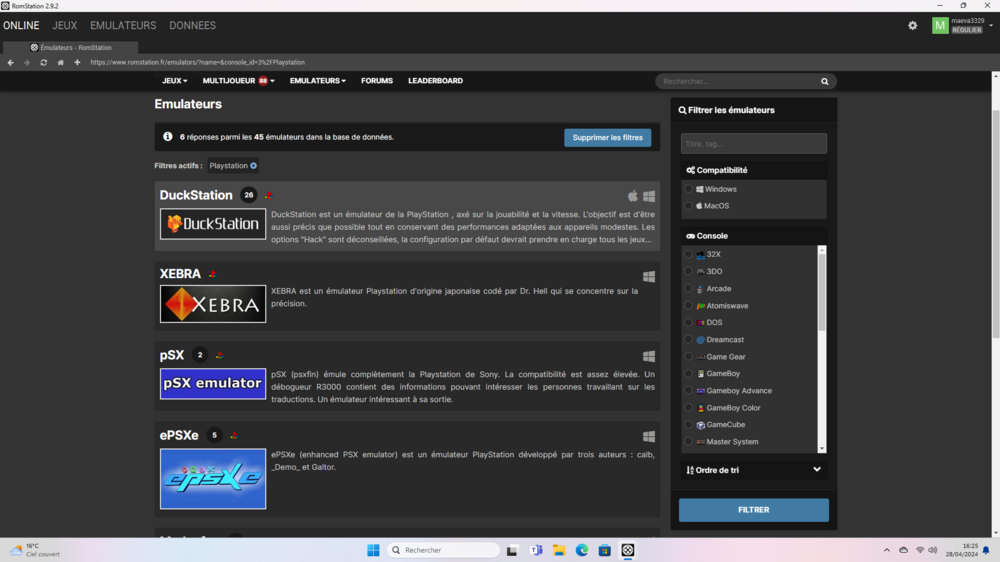Click the browser back arrow
The height and width of the screenshot is (562, 1000).
[x=11, y=62]
